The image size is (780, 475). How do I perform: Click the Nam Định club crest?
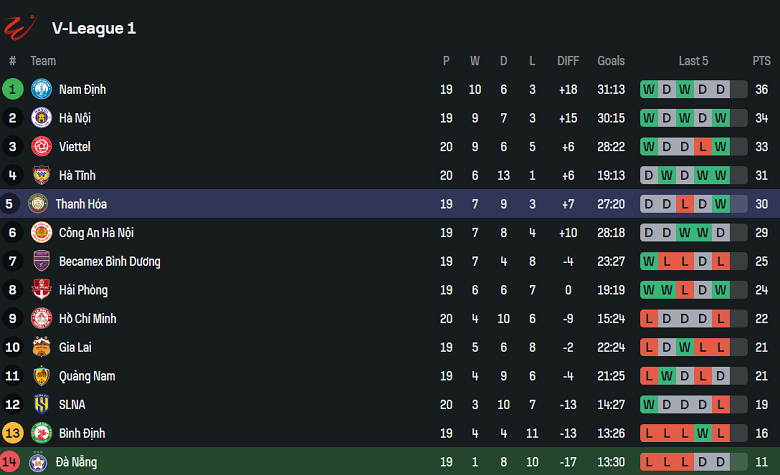coord(41,89)
